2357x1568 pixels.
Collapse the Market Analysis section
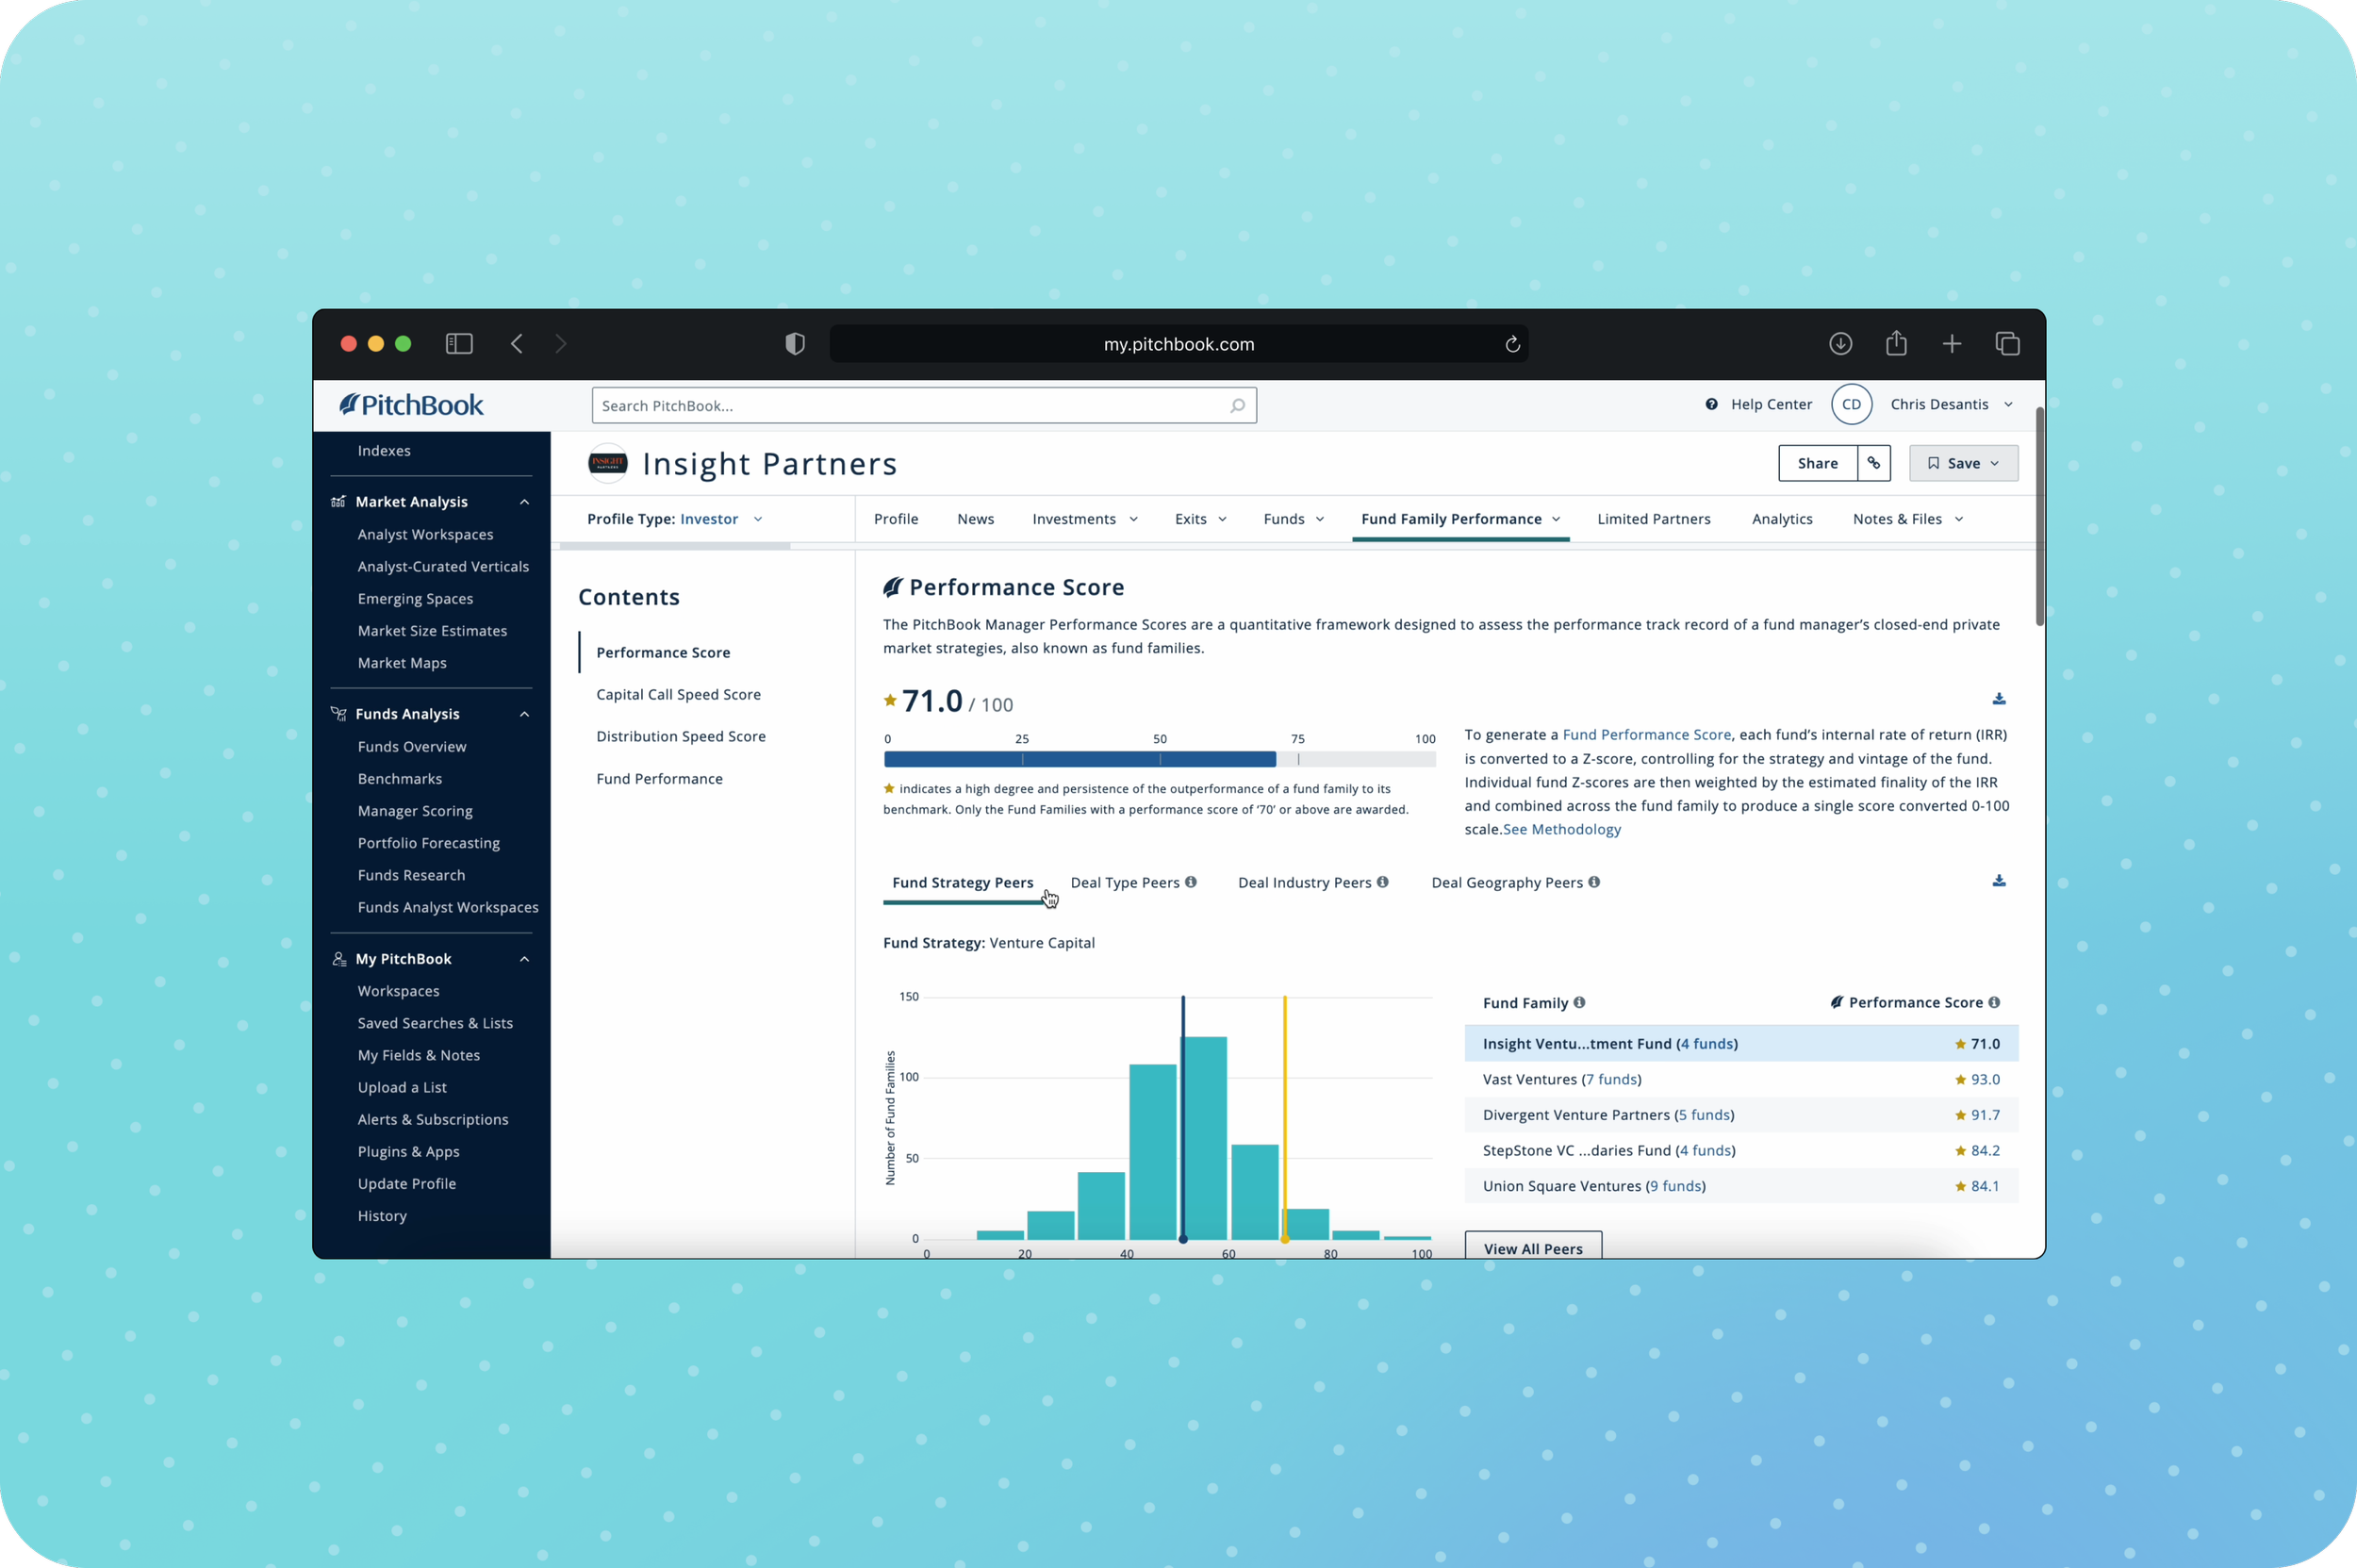524,502
